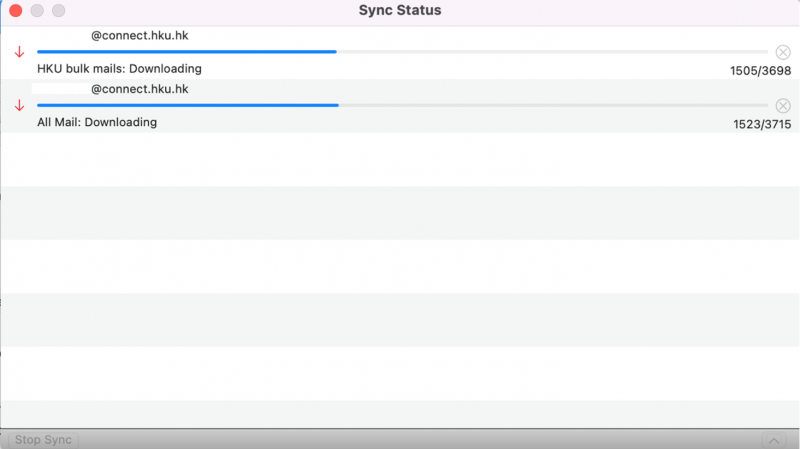Close the Sync Status window
The width and height of the screenshot is (800, 449).
(16, 10)
